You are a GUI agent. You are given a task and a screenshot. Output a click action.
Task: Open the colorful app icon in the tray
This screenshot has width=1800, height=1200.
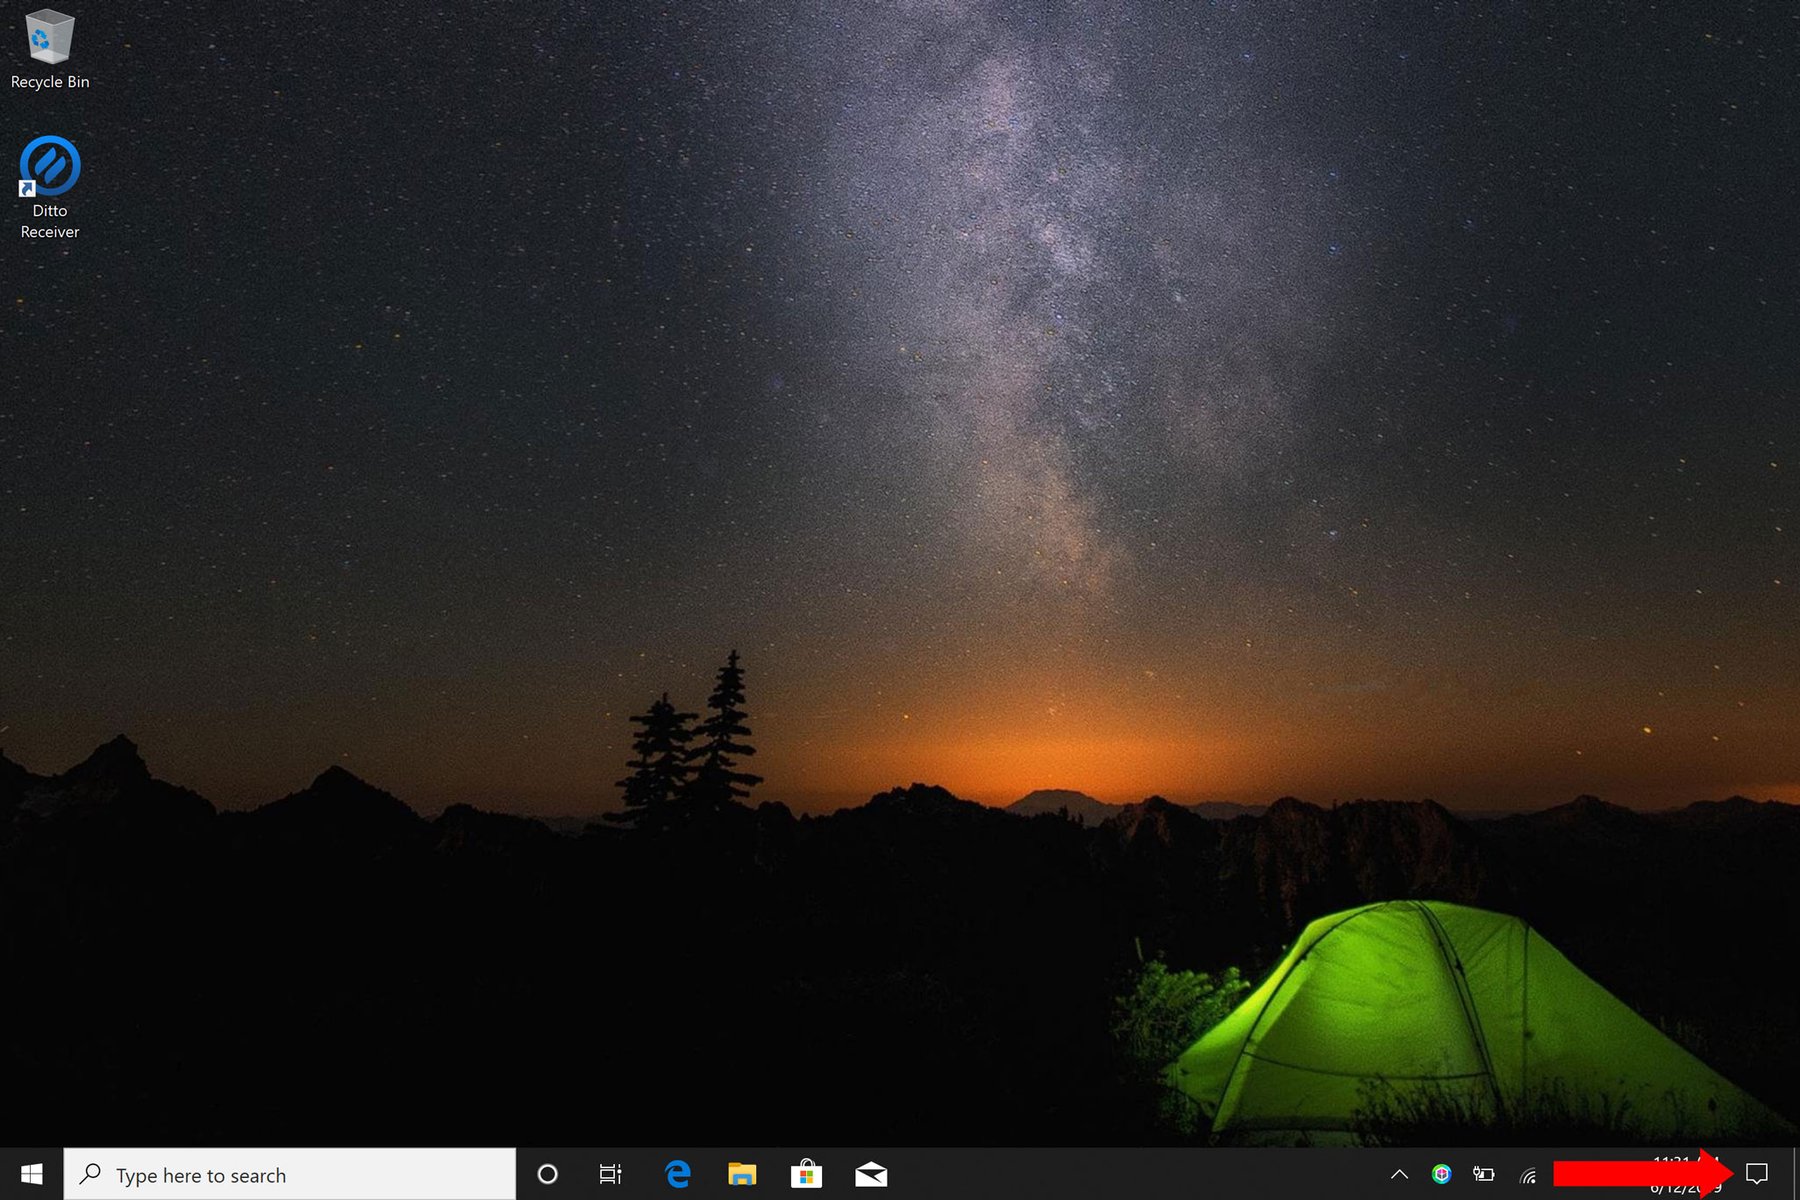pos(1442,1174)
